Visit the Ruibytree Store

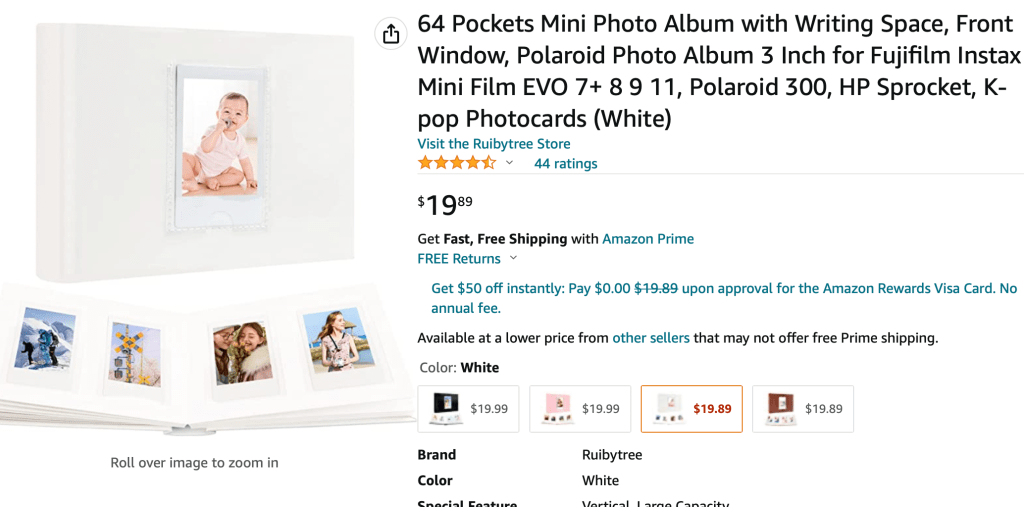(x=493, y=144)
